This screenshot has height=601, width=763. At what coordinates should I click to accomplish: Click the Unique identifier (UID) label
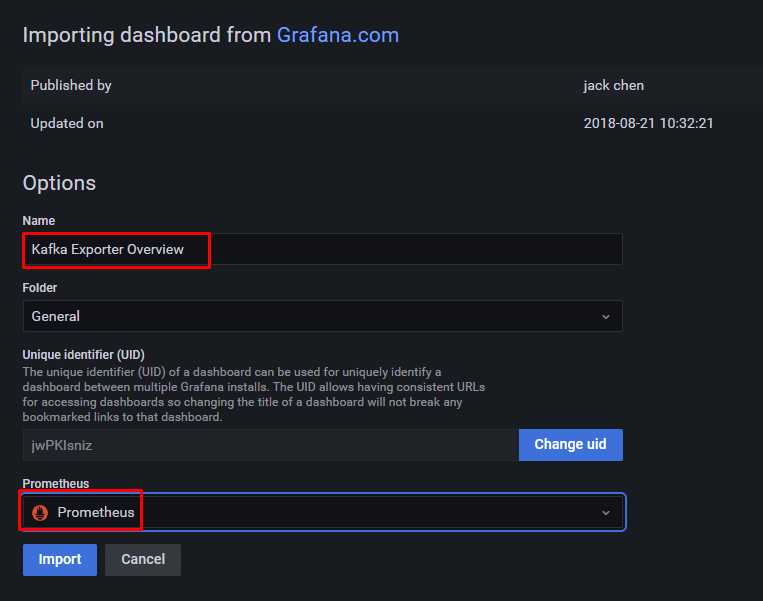(x=84, y=355)
